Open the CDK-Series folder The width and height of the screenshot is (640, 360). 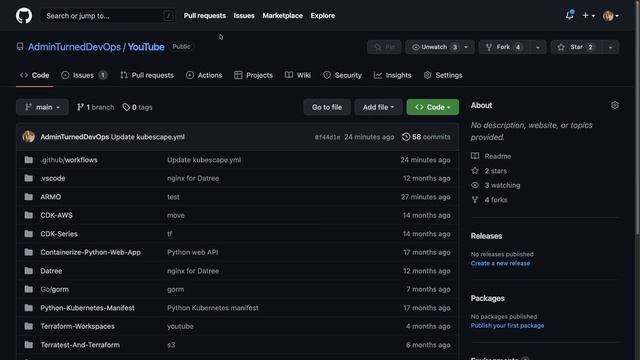pos(59,234)
